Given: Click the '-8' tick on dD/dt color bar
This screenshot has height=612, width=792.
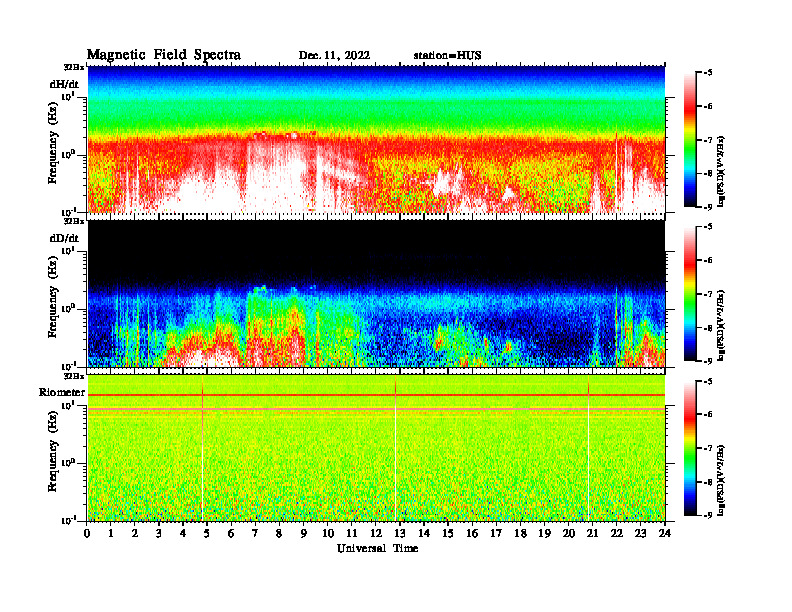Looking at the screenshot, I should [708, 328].
